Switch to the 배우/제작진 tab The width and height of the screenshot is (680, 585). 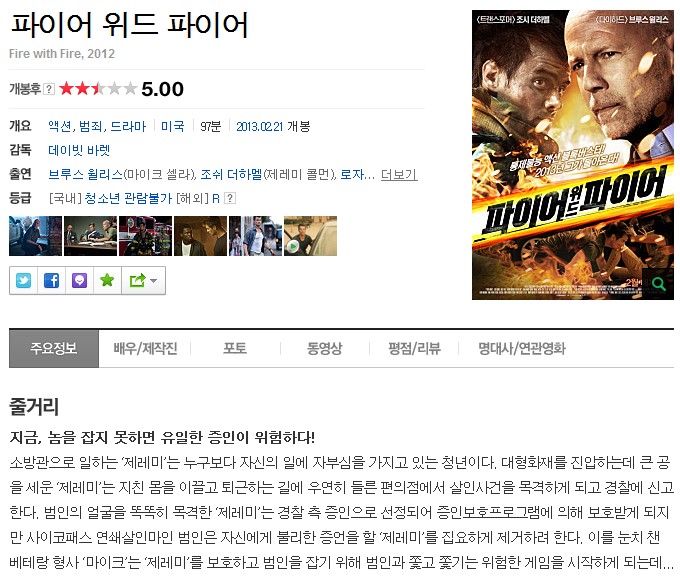click(x=145, y=348)
